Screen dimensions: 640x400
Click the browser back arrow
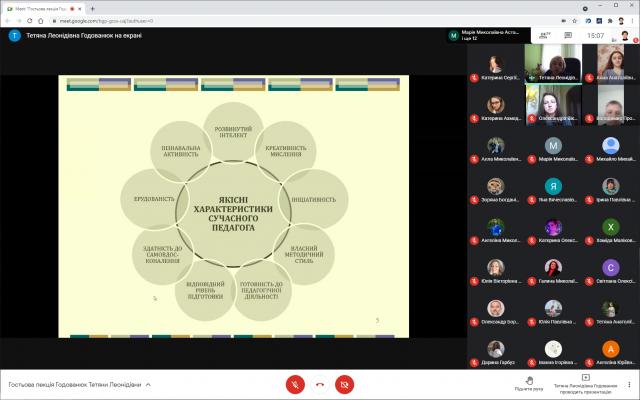9,21
